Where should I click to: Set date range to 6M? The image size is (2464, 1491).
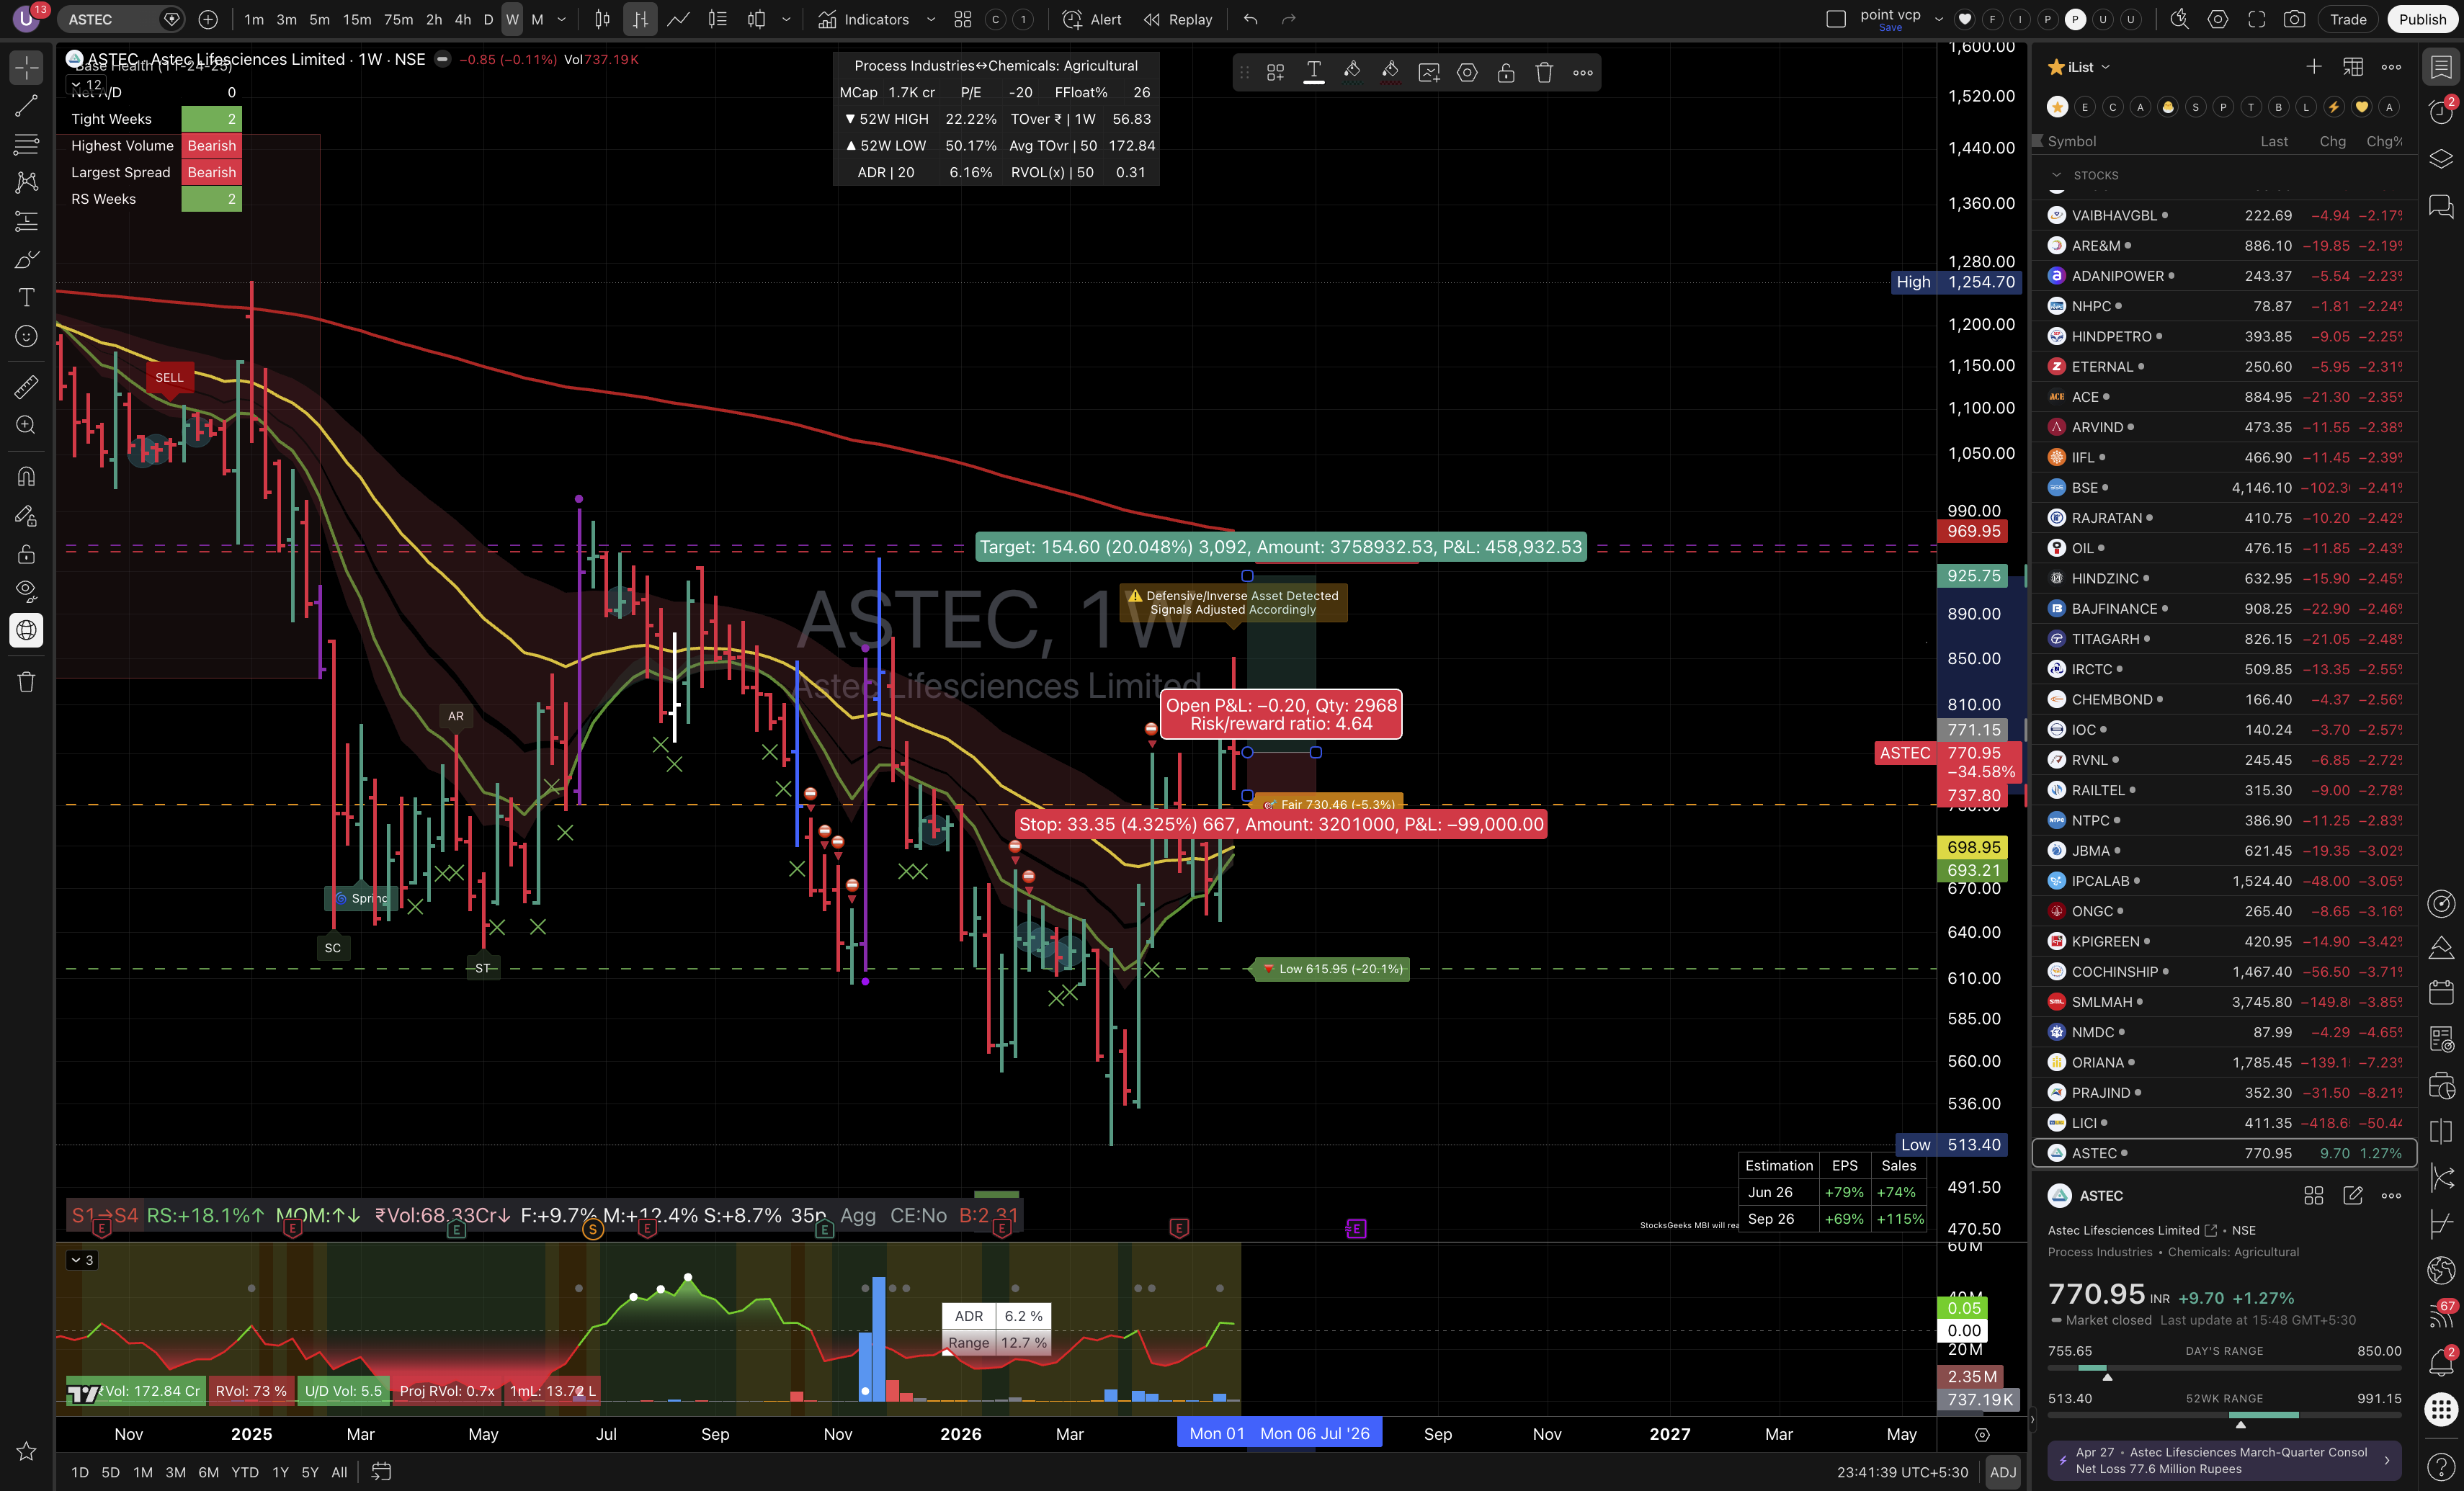(x=208, y=1472)
